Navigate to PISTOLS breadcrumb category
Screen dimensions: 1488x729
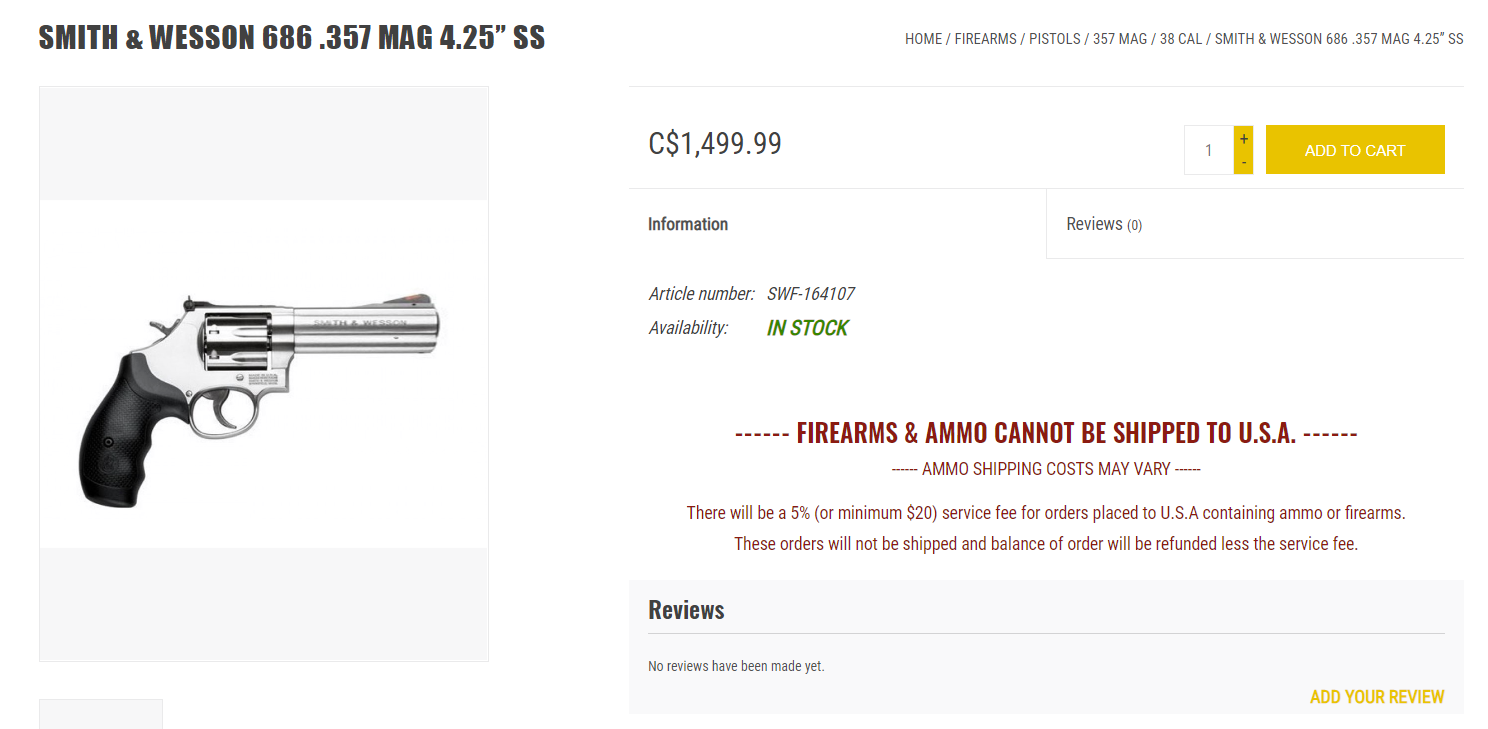coord(1054,39)
